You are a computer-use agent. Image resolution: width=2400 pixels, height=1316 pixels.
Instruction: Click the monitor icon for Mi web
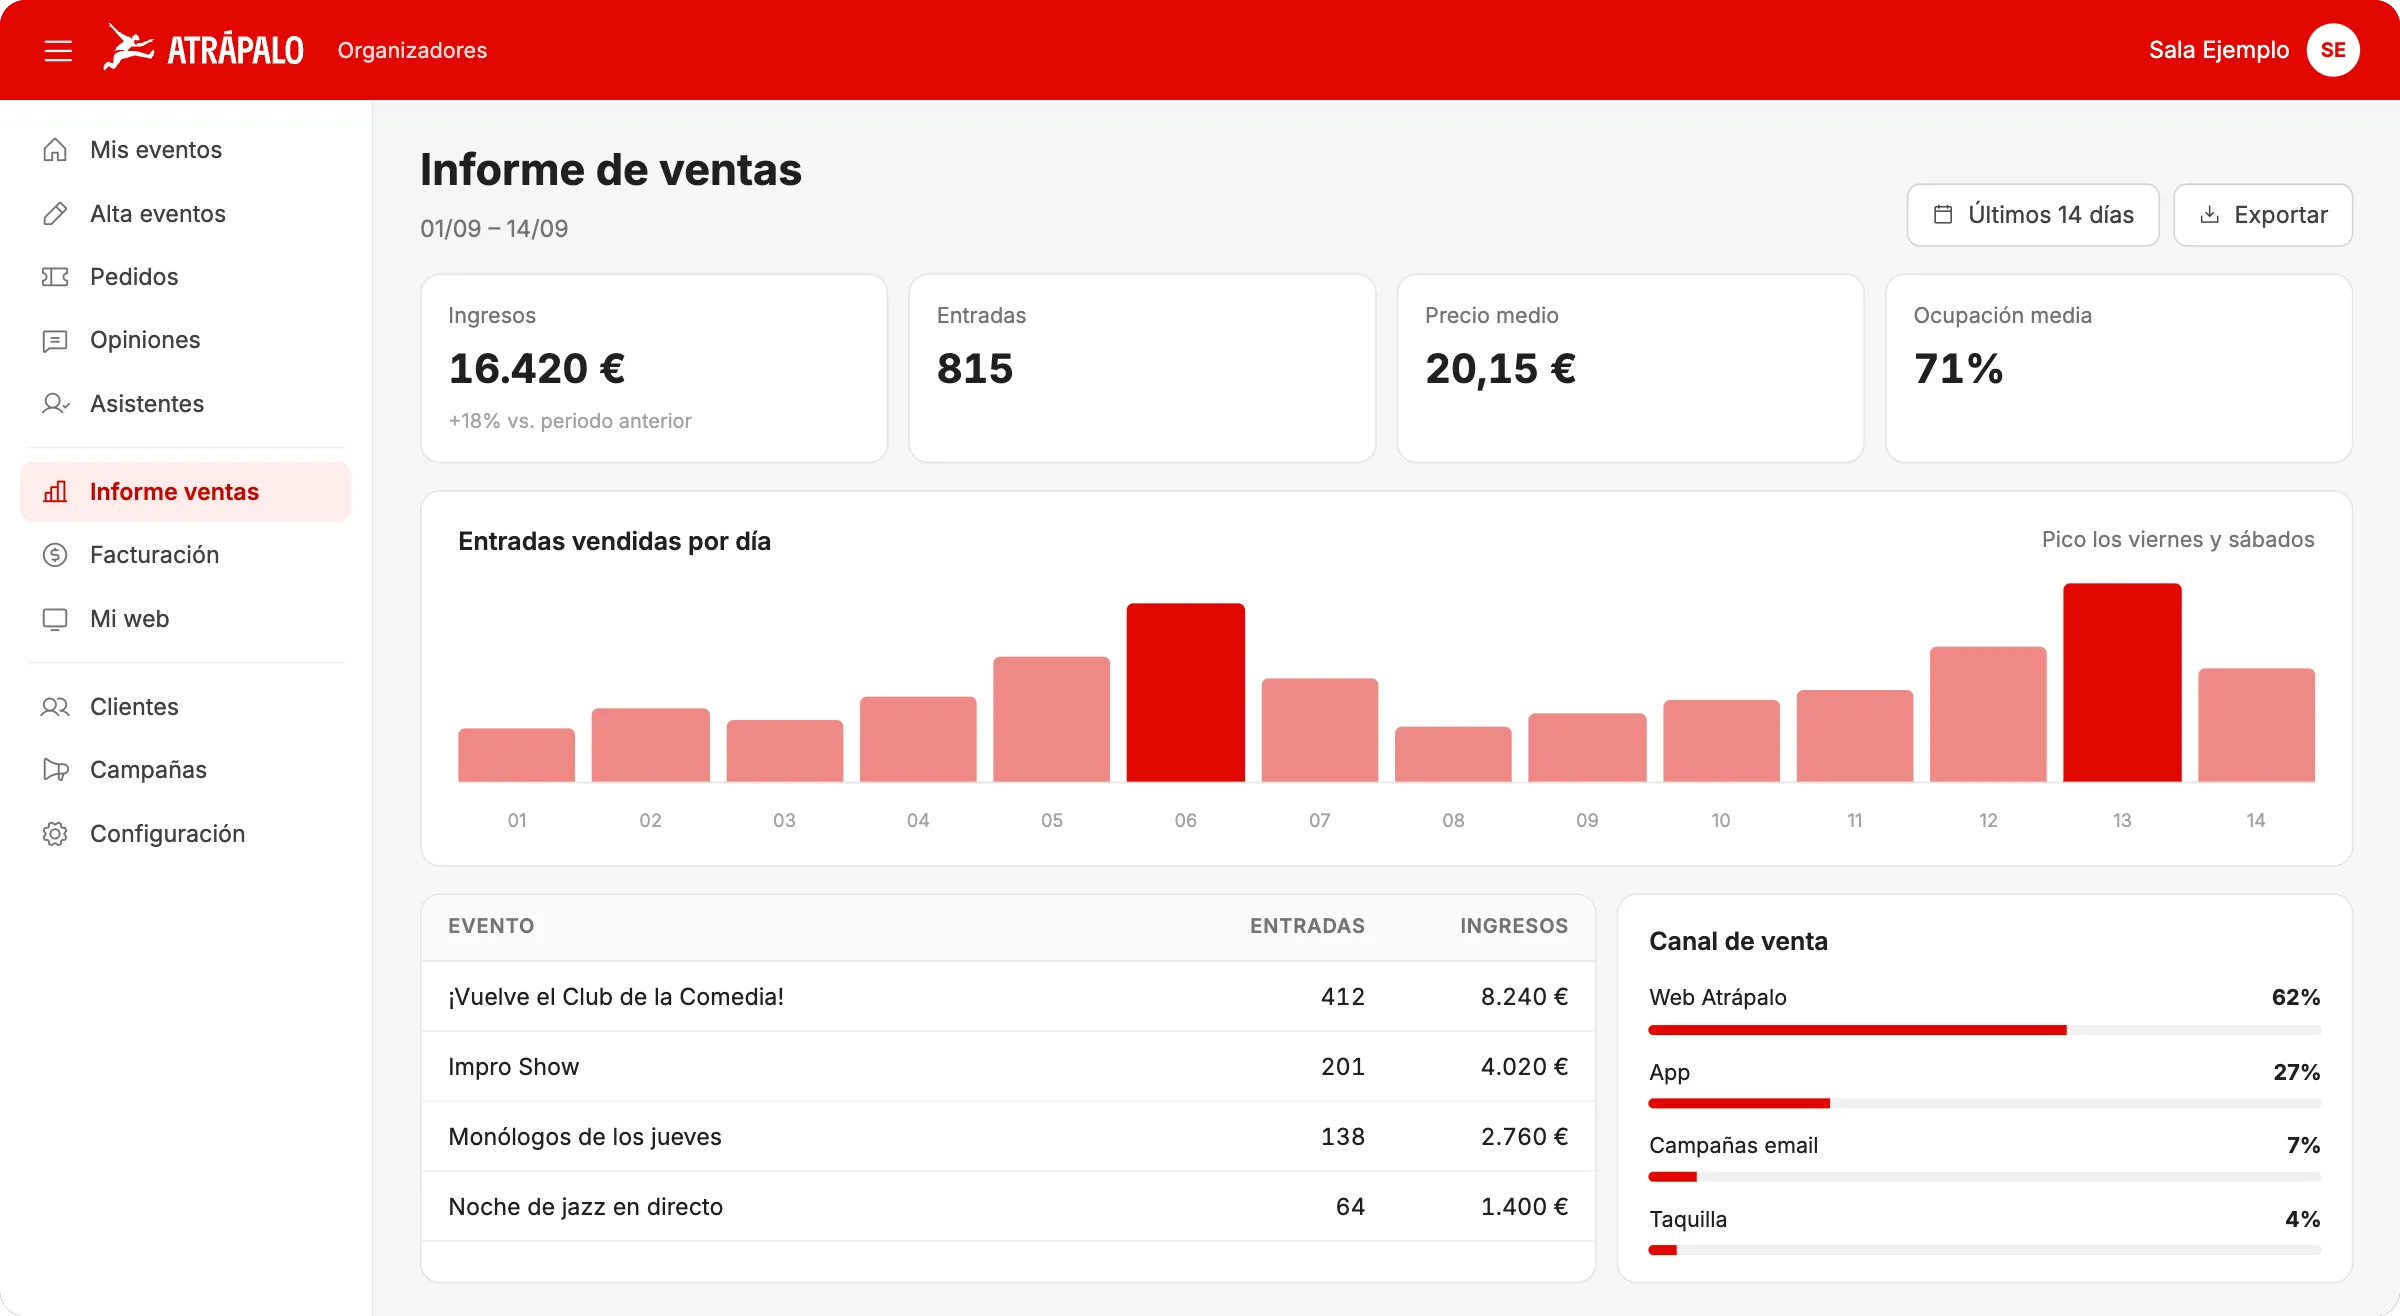point(55,619)
